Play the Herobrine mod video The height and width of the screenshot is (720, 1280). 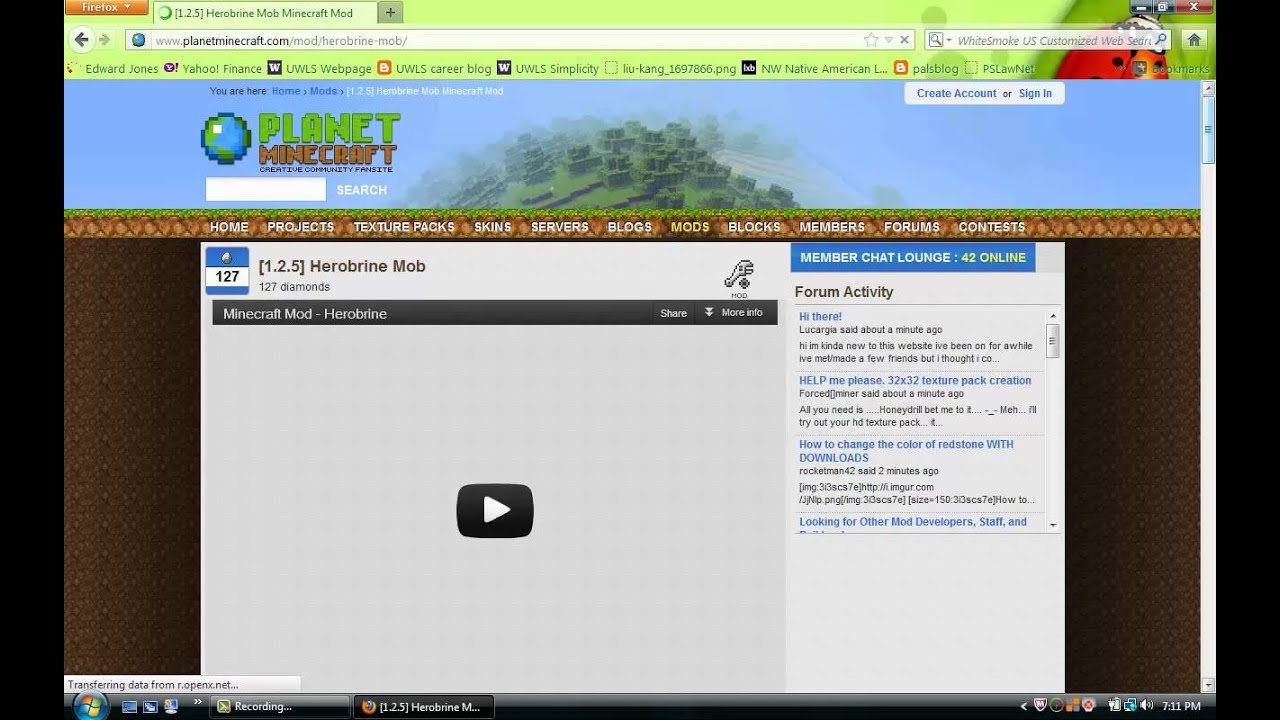pyautogui.click(x=495, y=511)
